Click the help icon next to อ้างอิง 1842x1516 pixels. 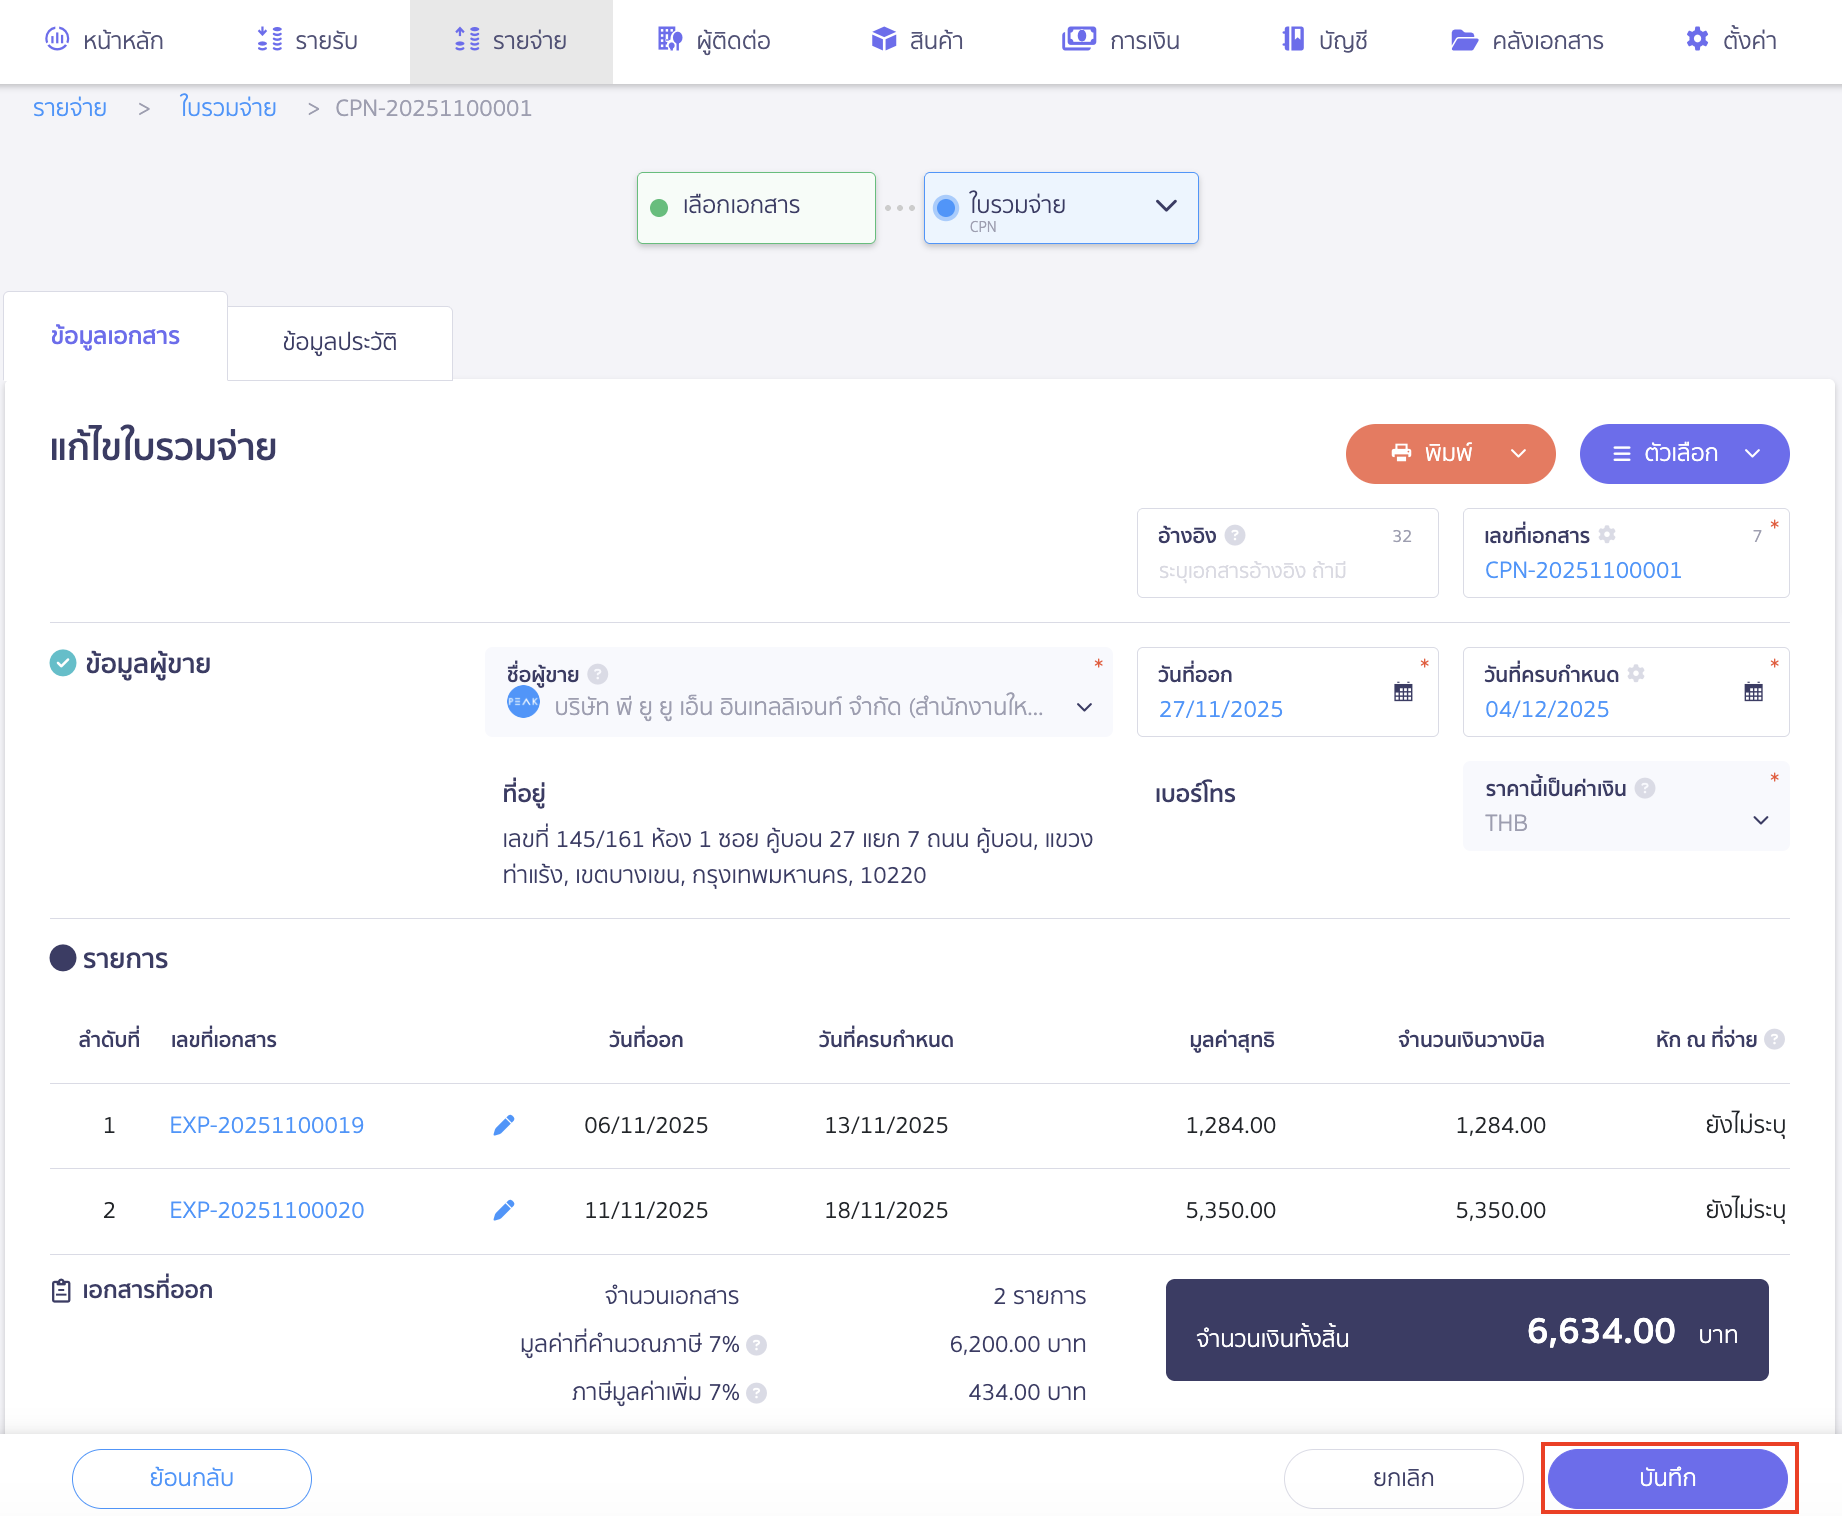[1235, 535]
